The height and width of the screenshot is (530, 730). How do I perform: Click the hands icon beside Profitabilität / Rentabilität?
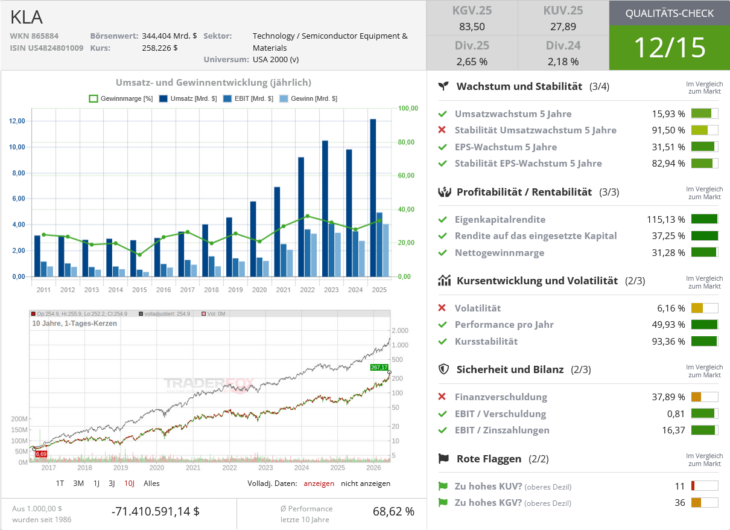point(444,192)
